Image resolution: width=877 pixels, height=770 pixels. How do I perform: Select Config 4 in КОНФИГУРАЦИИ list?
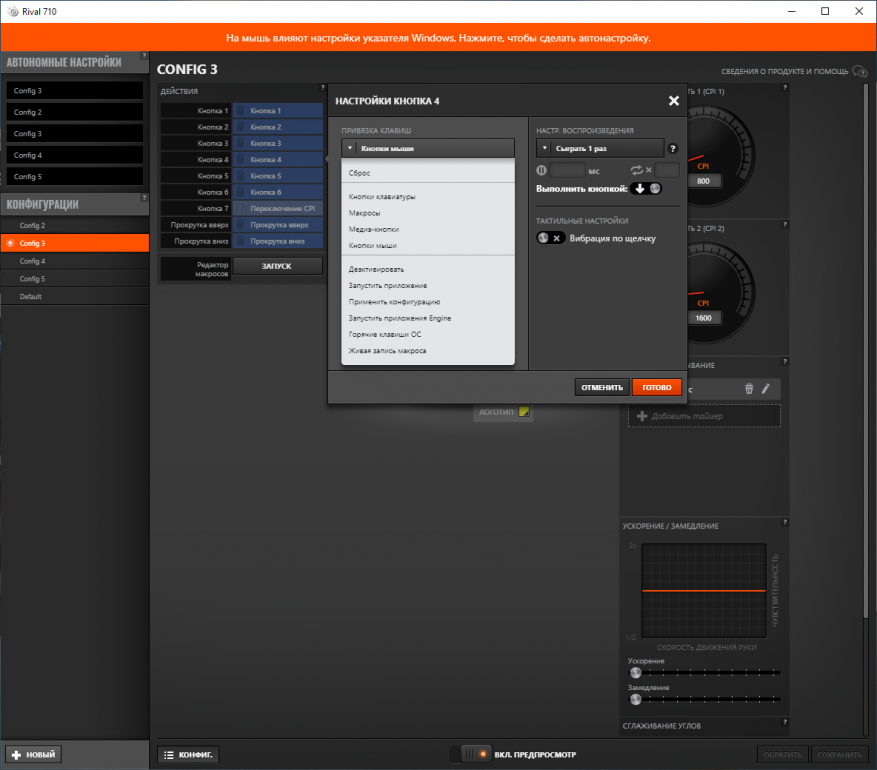(75, 261)
